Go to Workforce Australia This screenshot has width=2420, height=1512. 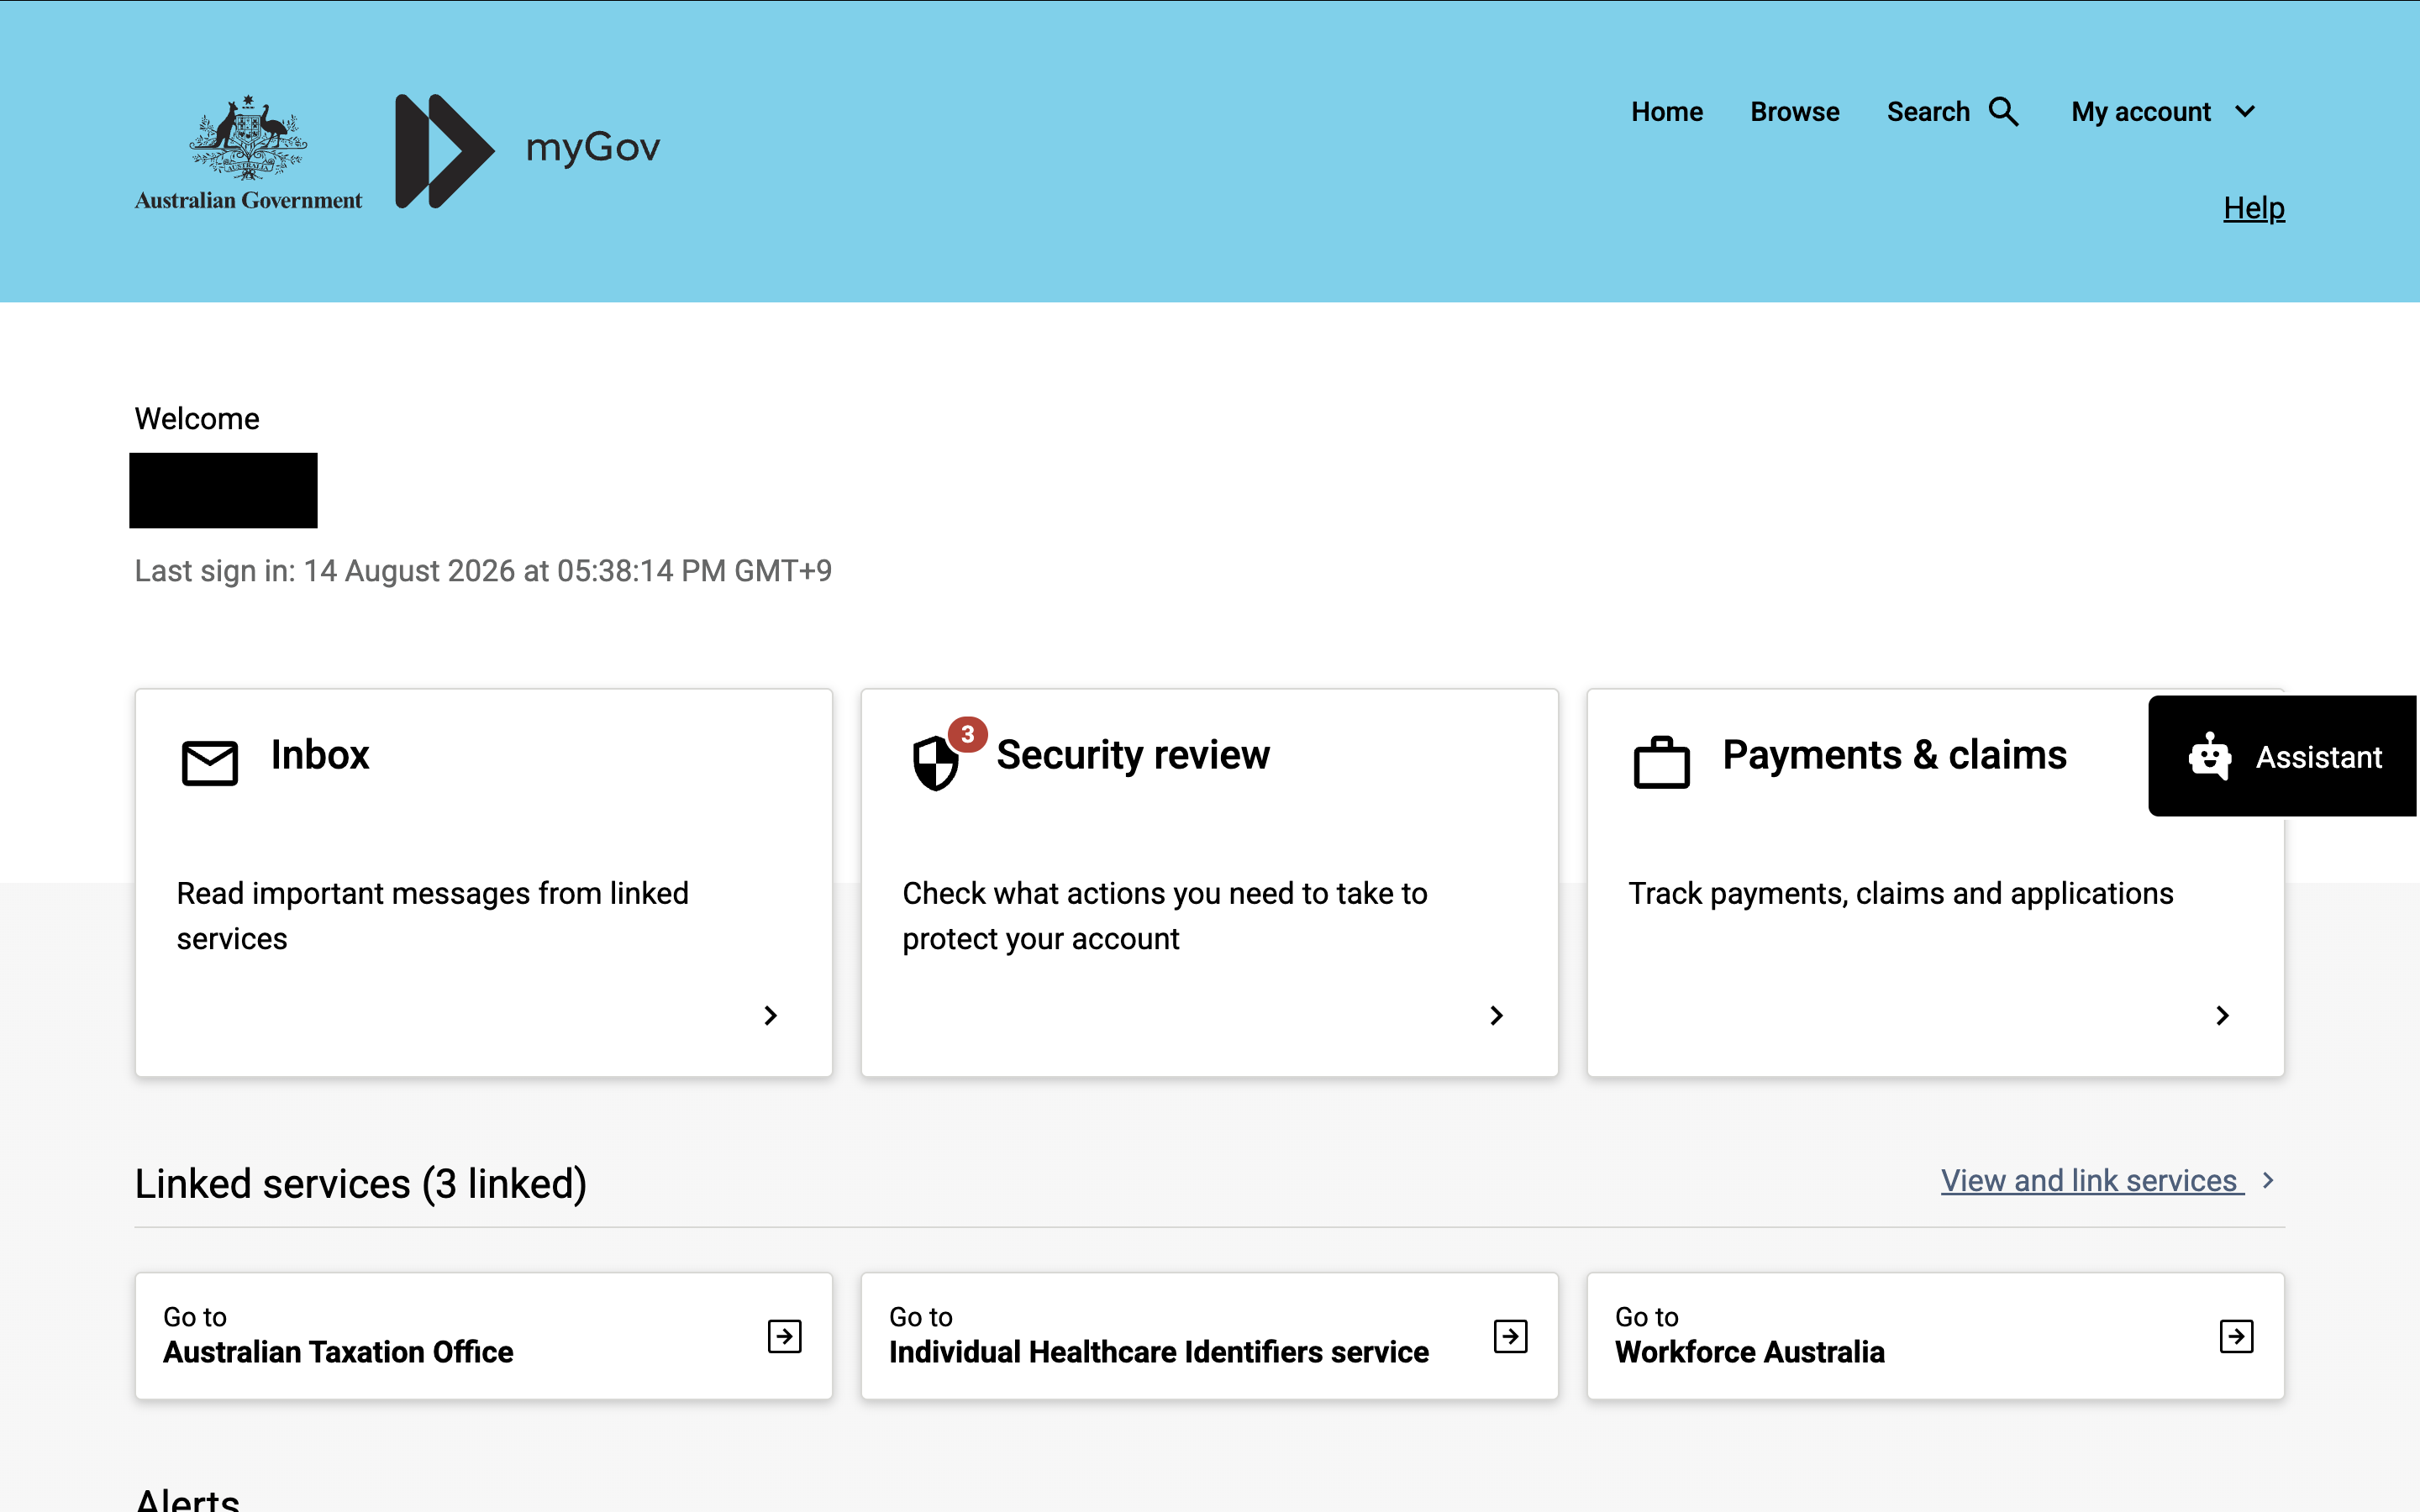(1935, 1336)
